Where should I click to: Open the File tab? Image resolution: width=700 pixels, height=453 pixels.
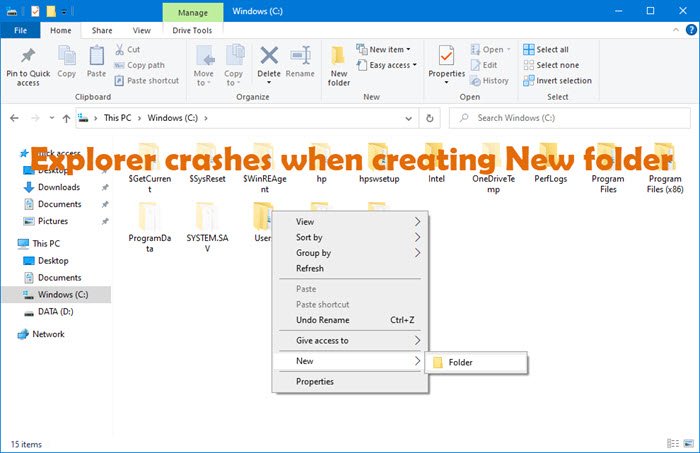tap(21, 30)
